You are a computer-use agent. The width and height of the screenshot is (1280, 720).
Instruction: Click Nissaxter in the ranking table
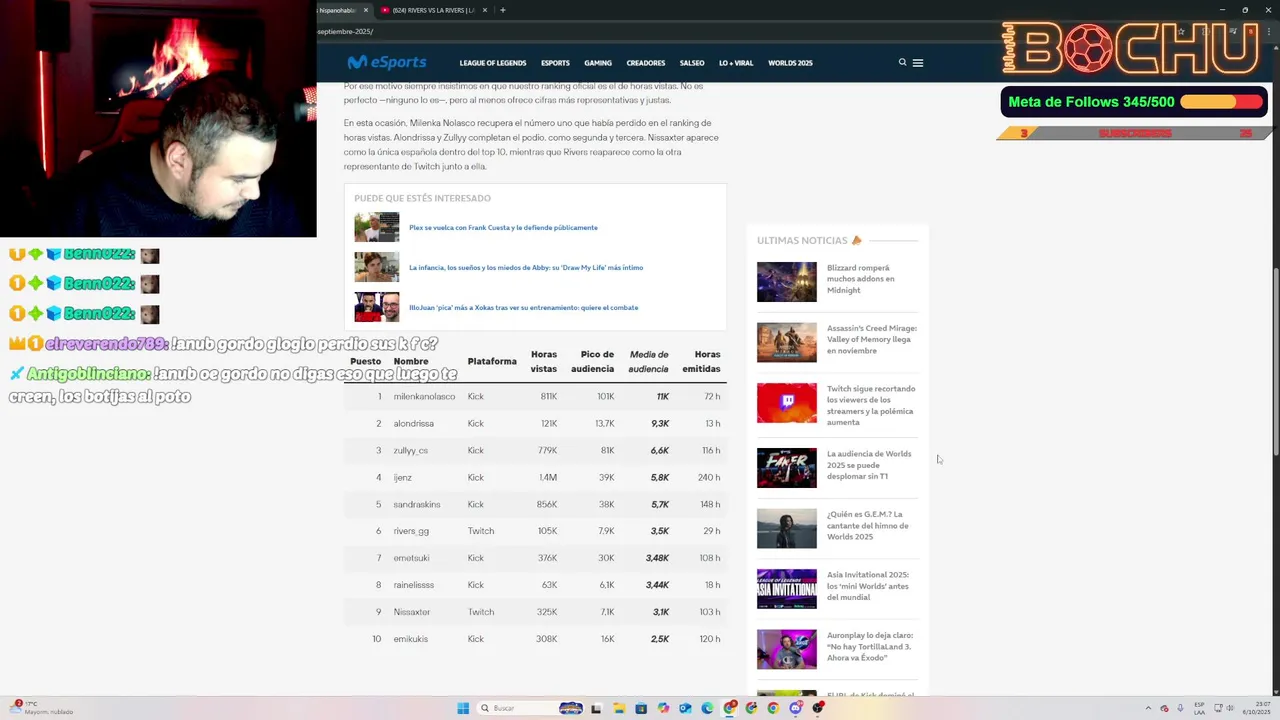pyautogui.click(x=412, y=612)
